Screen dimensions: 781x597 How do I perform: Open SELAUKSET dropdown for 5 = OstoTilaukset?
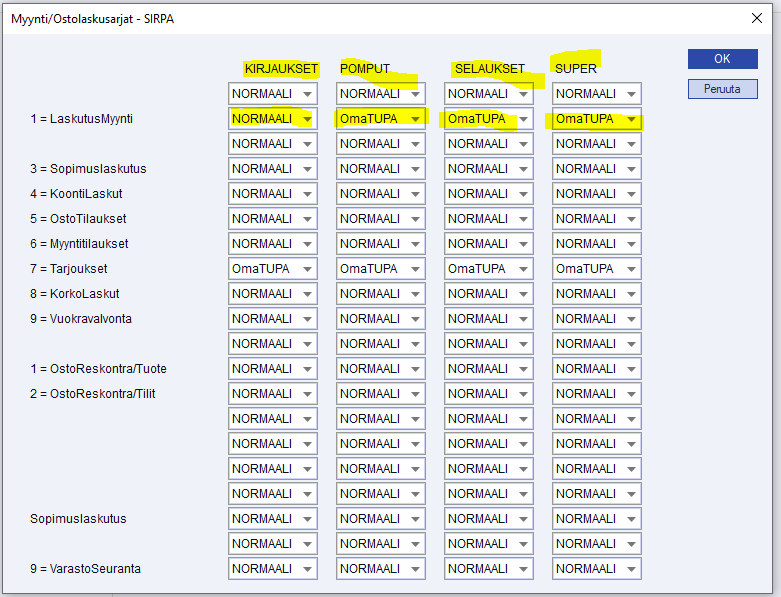click(x=522, y=219)
